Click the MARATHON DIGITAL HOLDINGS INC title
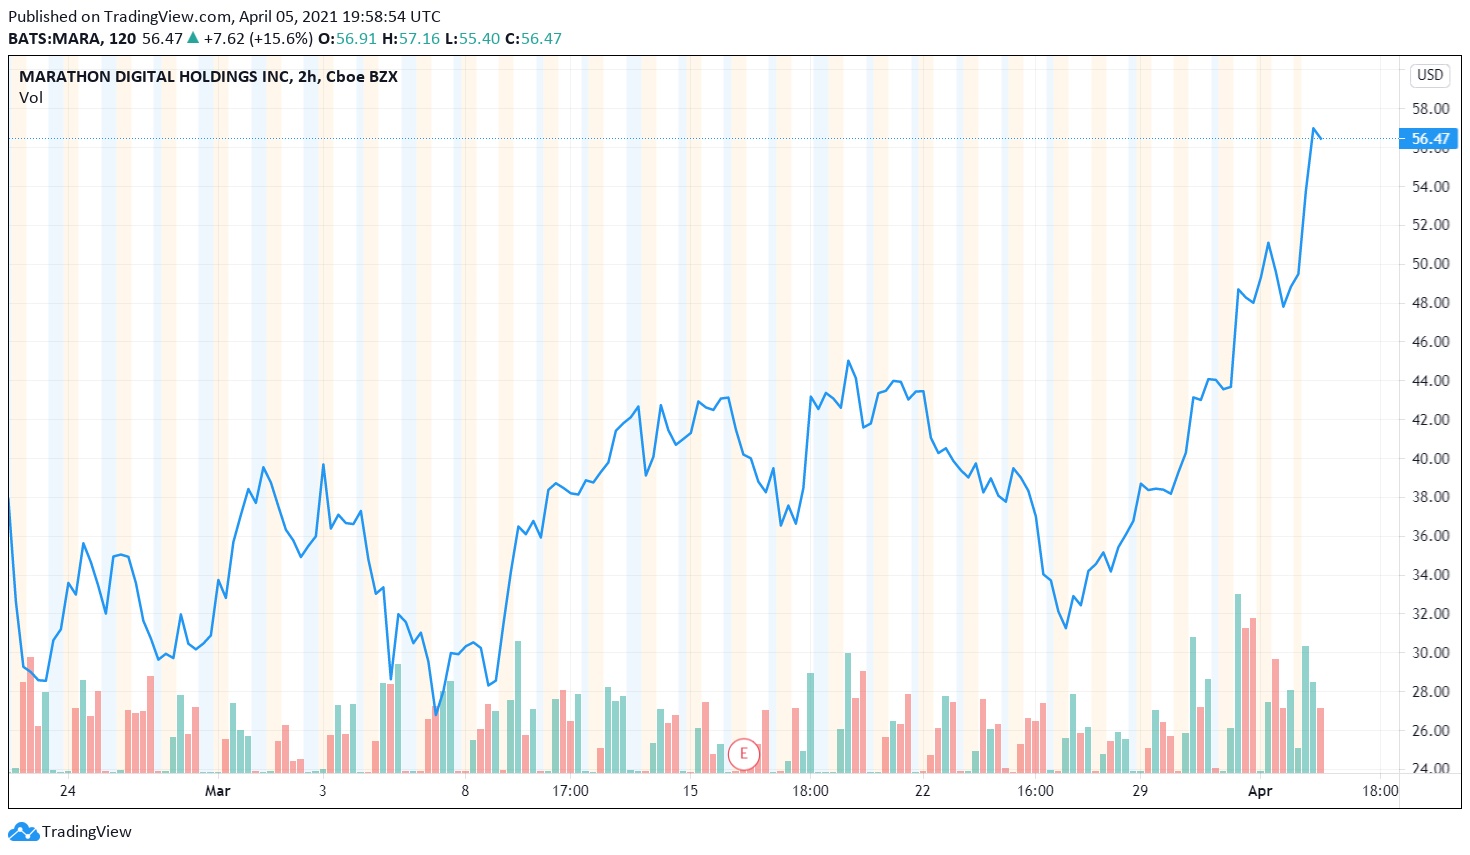Screen dimensions: 1470x855 tap(155, 76)
